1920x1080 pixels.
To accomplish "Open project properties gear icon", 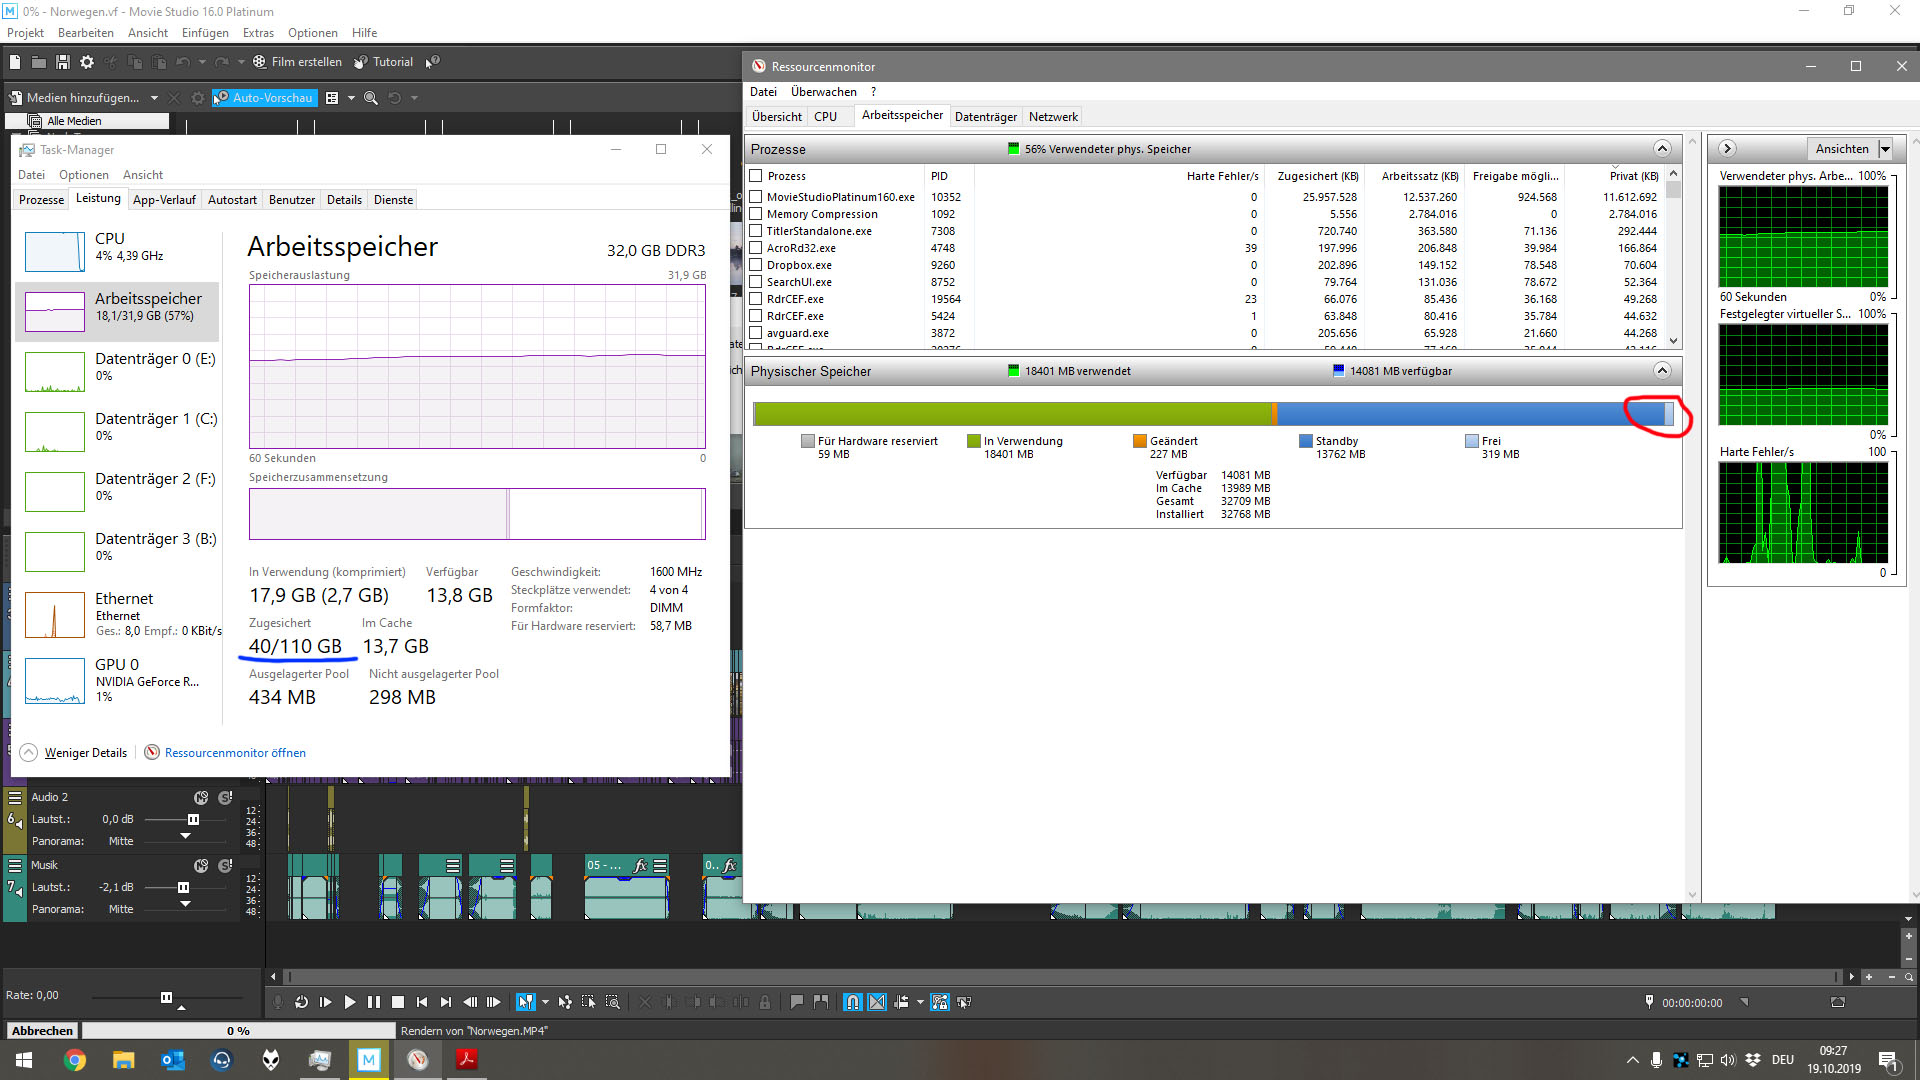I will [x=87, y=62].
